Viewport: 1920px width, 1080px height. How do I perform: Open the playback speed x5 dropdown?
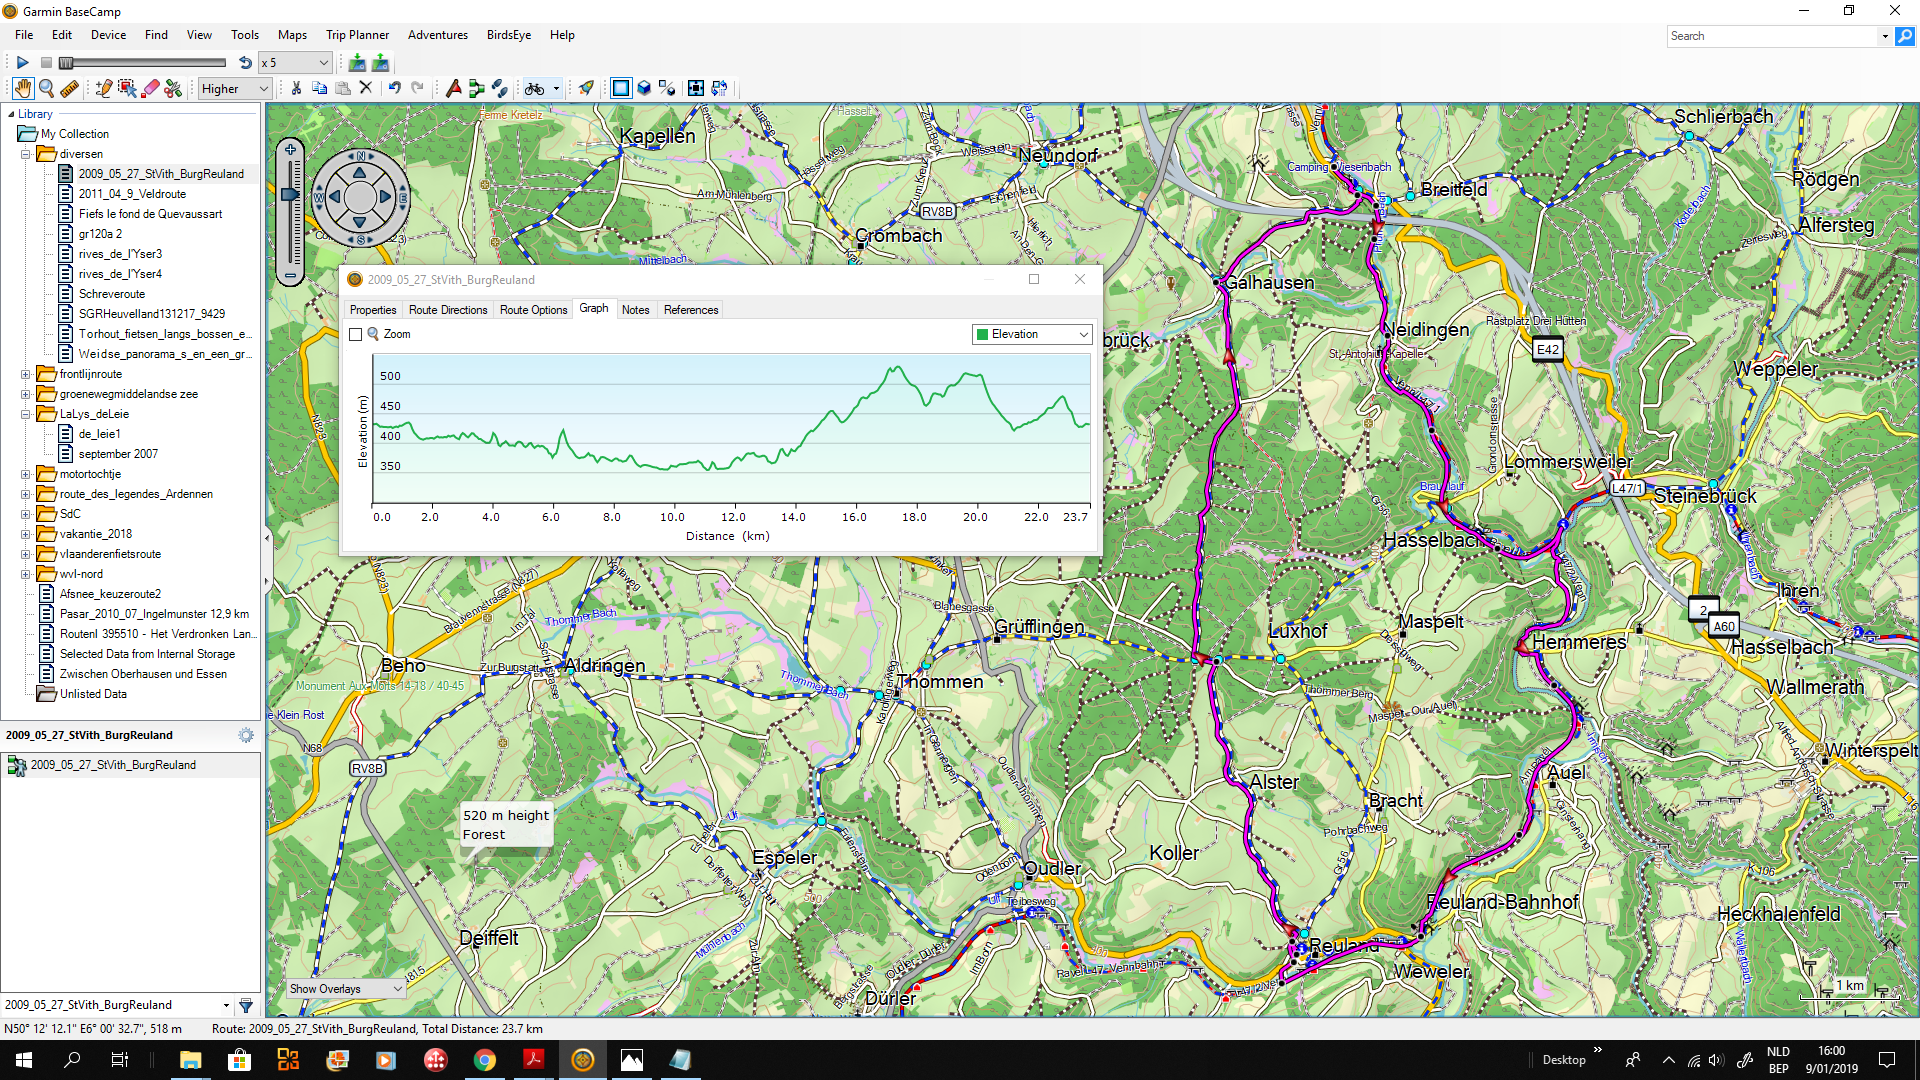click(x=294, y=62)
